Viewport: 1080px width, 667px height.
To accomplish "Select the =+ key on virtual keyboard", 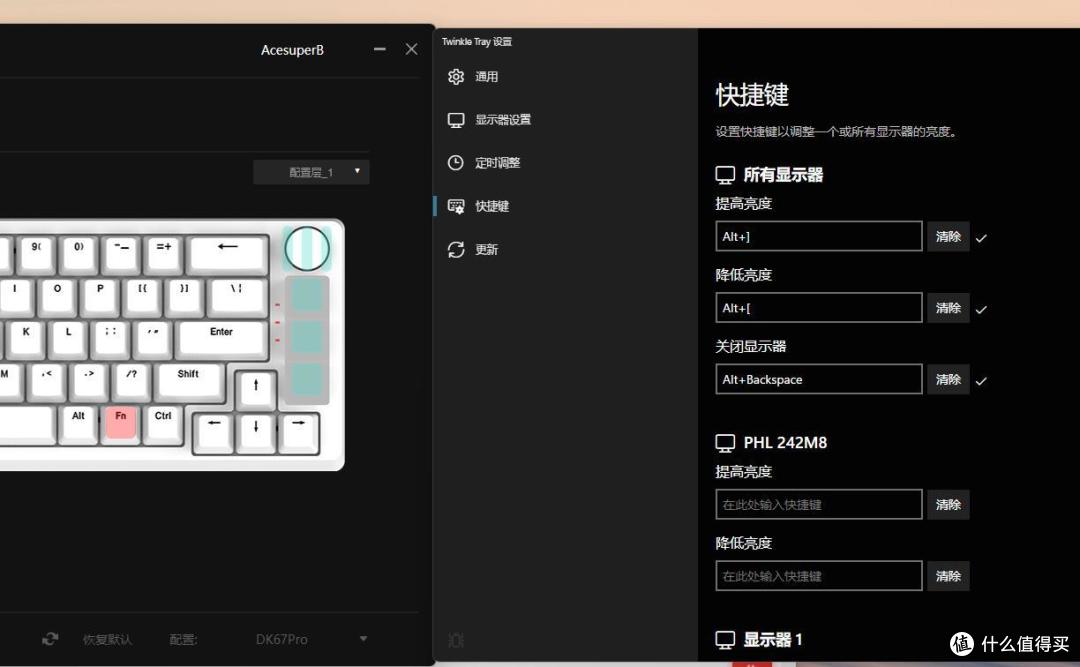I will point(163,253).
